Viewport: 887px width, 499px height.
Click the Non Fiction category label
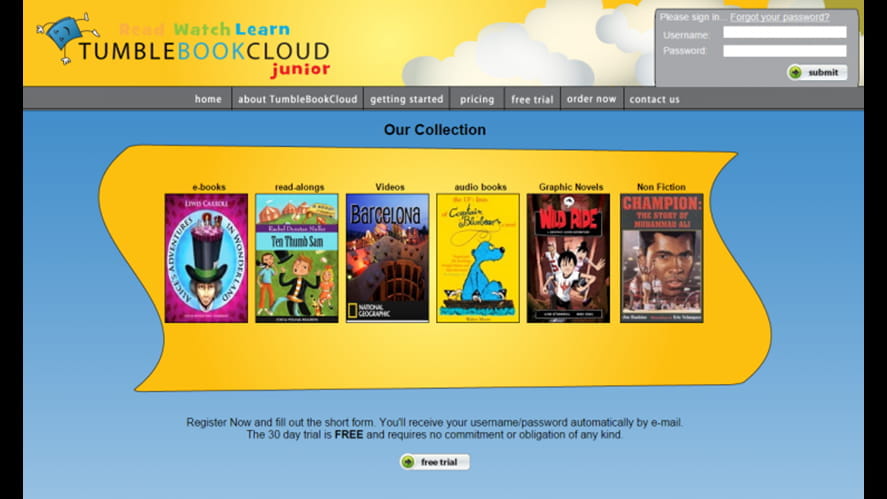(x=661, y=187)
